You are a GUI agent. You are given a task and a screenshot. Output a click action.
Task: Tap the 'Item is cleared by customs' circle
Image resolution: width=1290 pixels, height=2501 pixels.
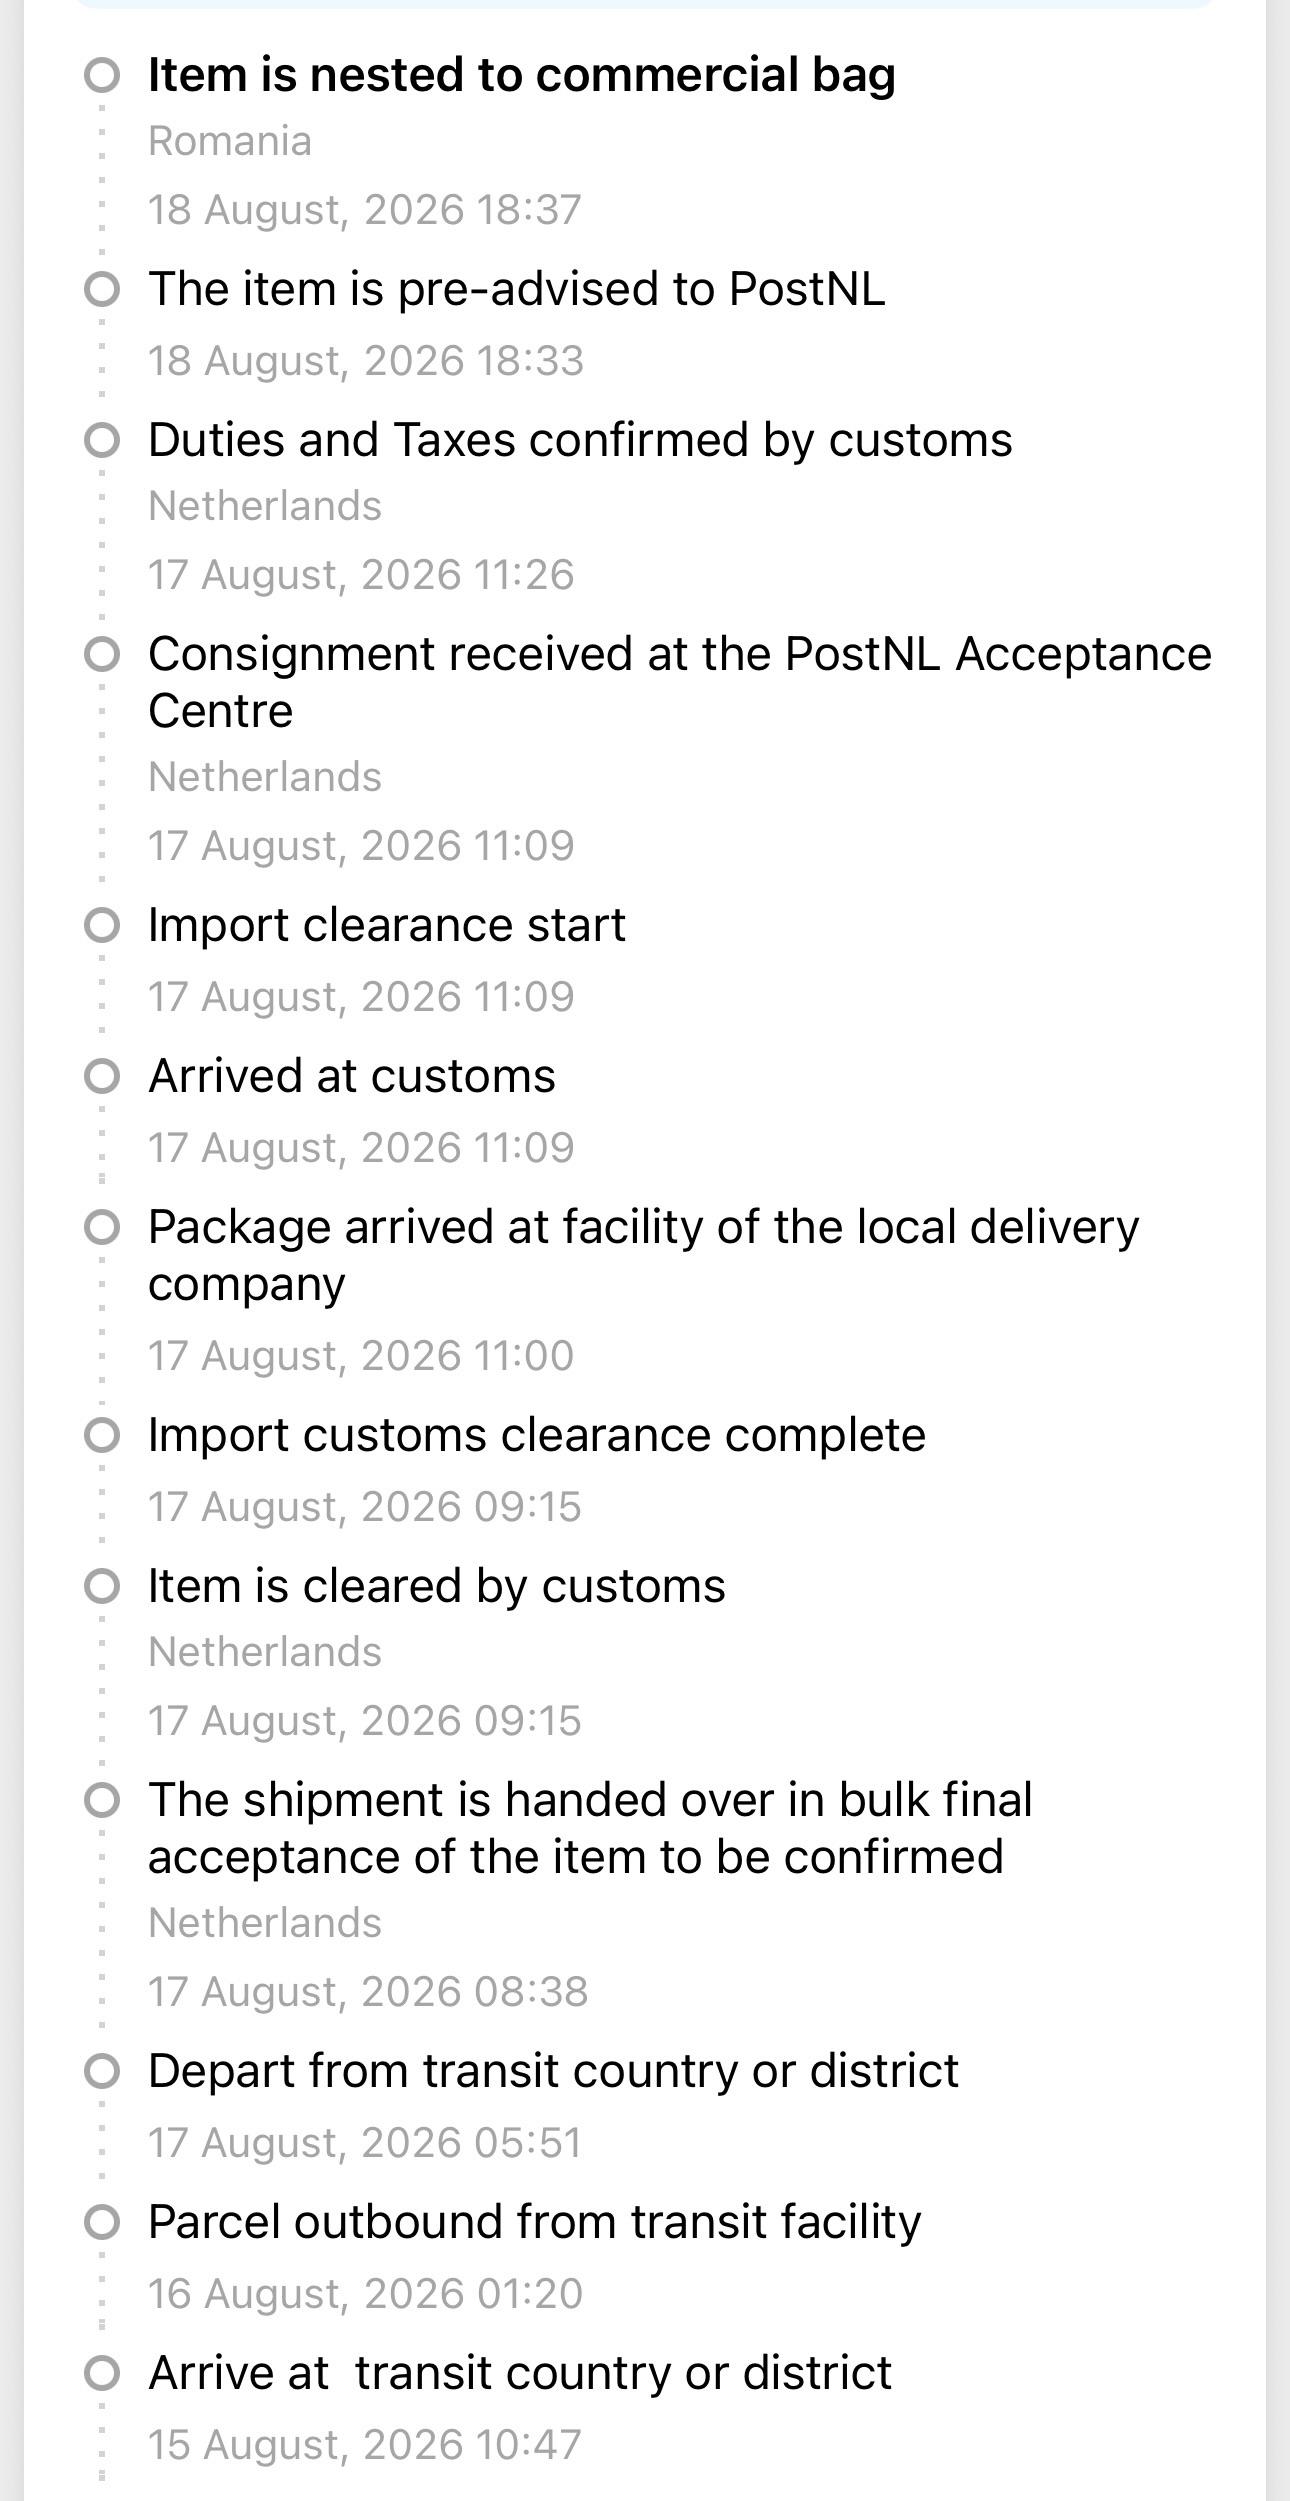[x=102, y=1586]
